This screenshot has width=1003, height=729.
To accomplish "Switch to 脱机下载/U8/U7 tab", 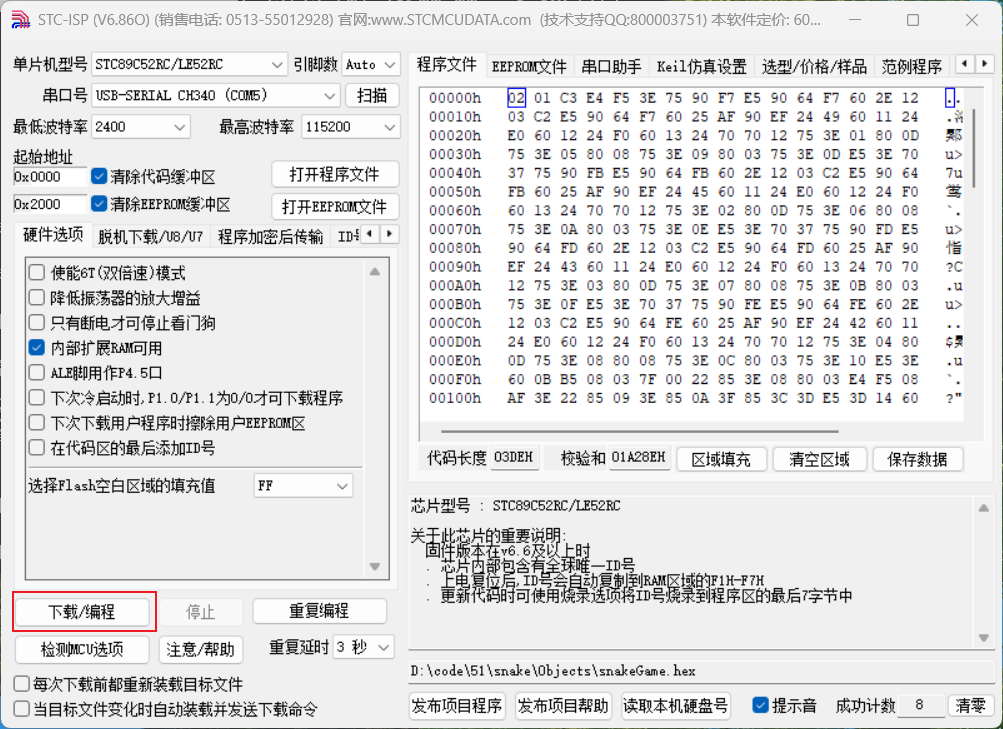I will point(150,237).
